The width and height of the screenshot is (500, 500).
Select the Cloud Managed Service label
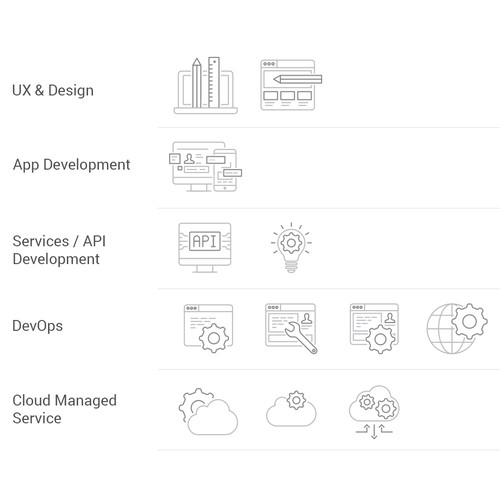point(64,409)
